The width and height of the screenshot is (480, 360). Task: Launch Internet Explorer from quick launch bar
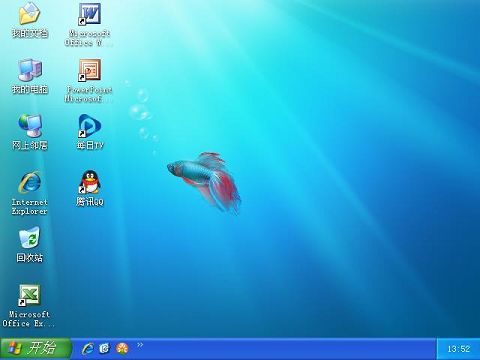pyautogui.click(x=88, y=349)
